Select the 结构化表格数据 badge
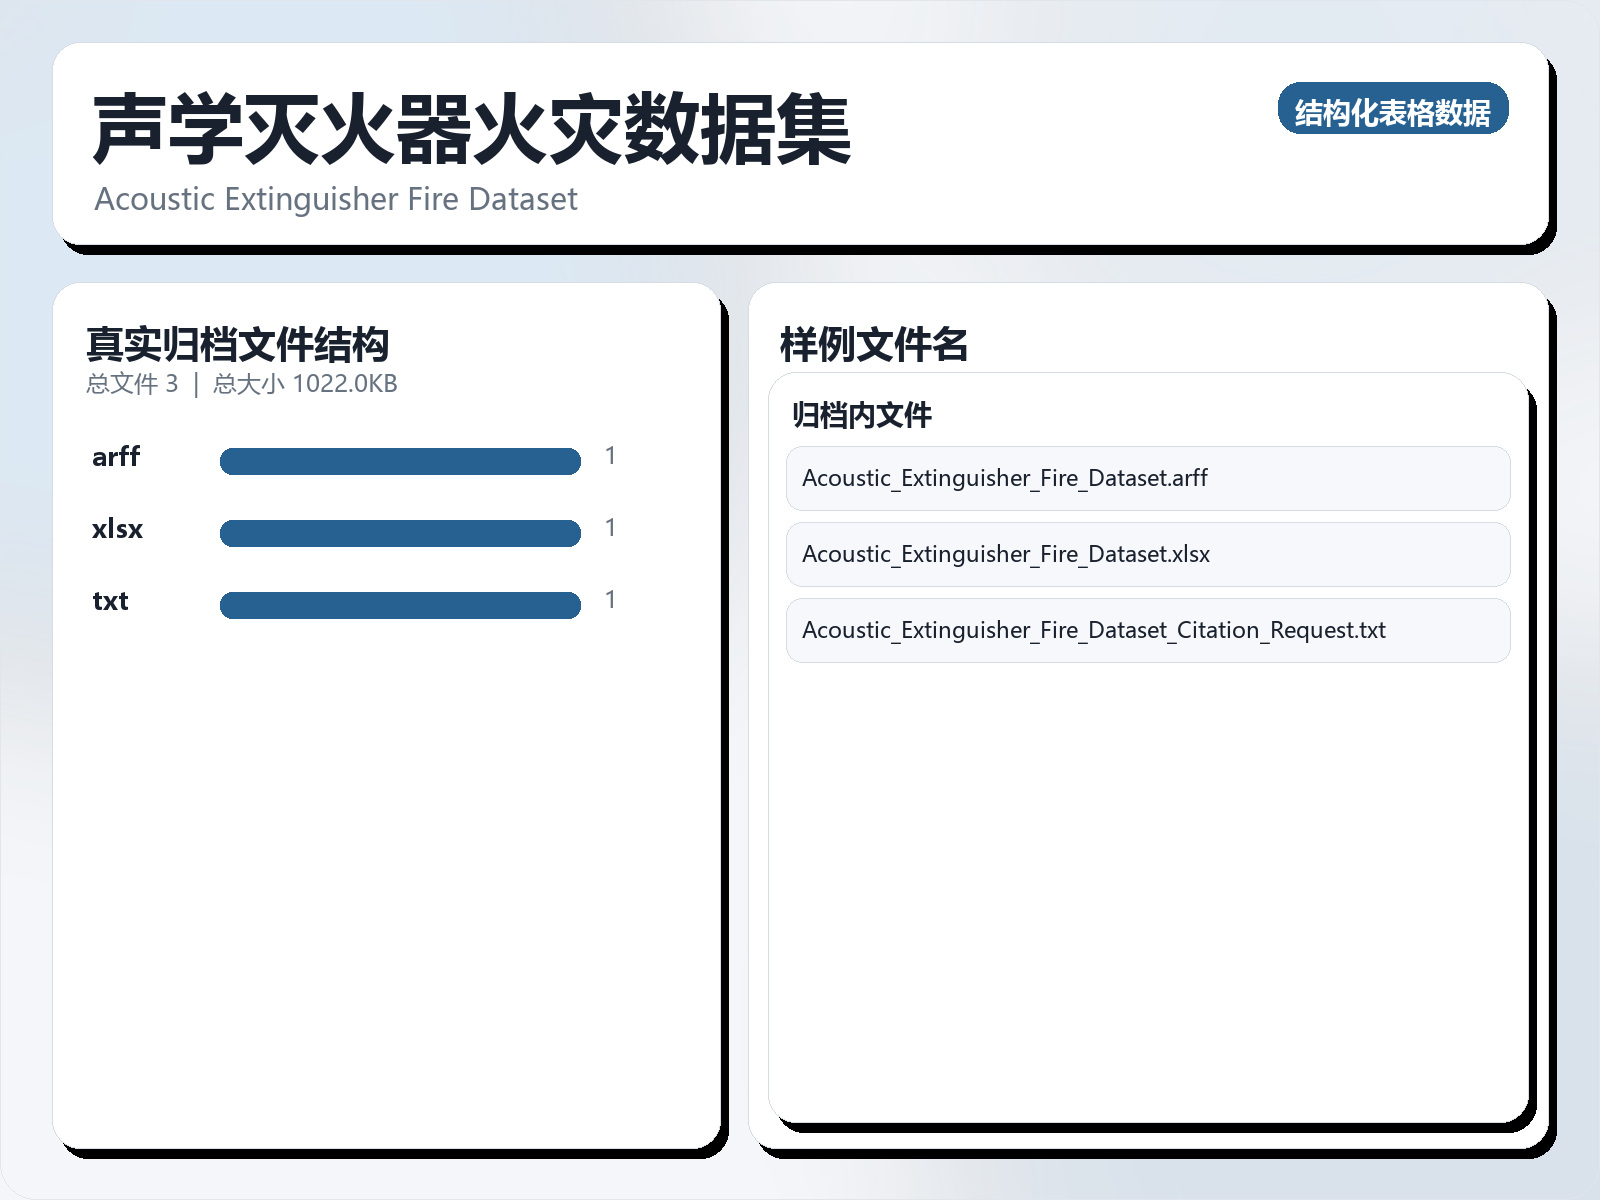Screen dimensions: 1600x1200 coord(1395,111)
